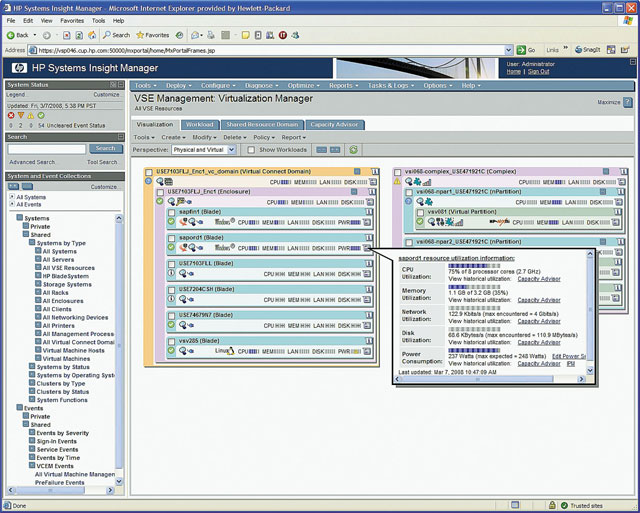The height and width of the screenshot is (513, 640).
Task: Click the popup's horizontal scrollbar
Action: (489, 379)
